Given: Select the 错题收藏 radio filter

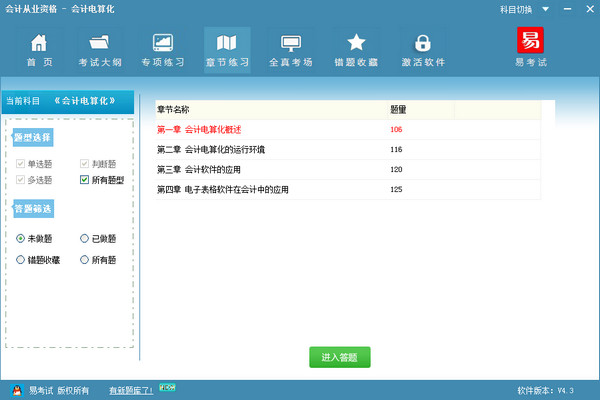Looking at the screenshot, I should 20,260.
